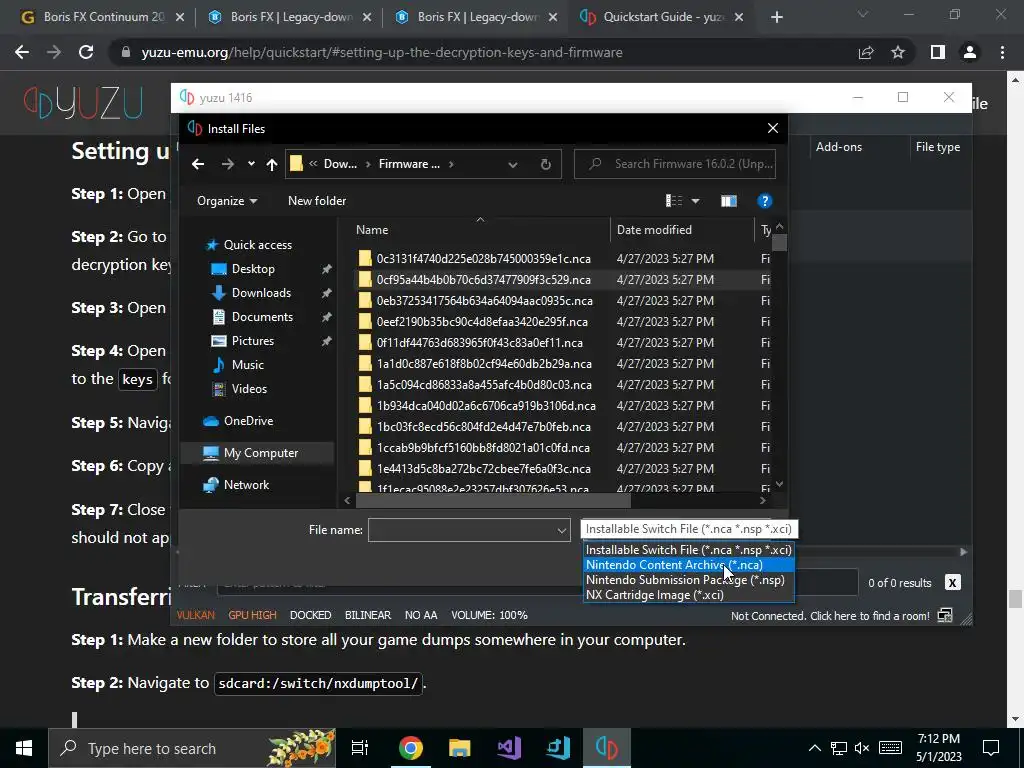
Task: Choose Nintendo Submission Package (*.nsp) option
Action: pyautogui.click(x=688, y=580)
